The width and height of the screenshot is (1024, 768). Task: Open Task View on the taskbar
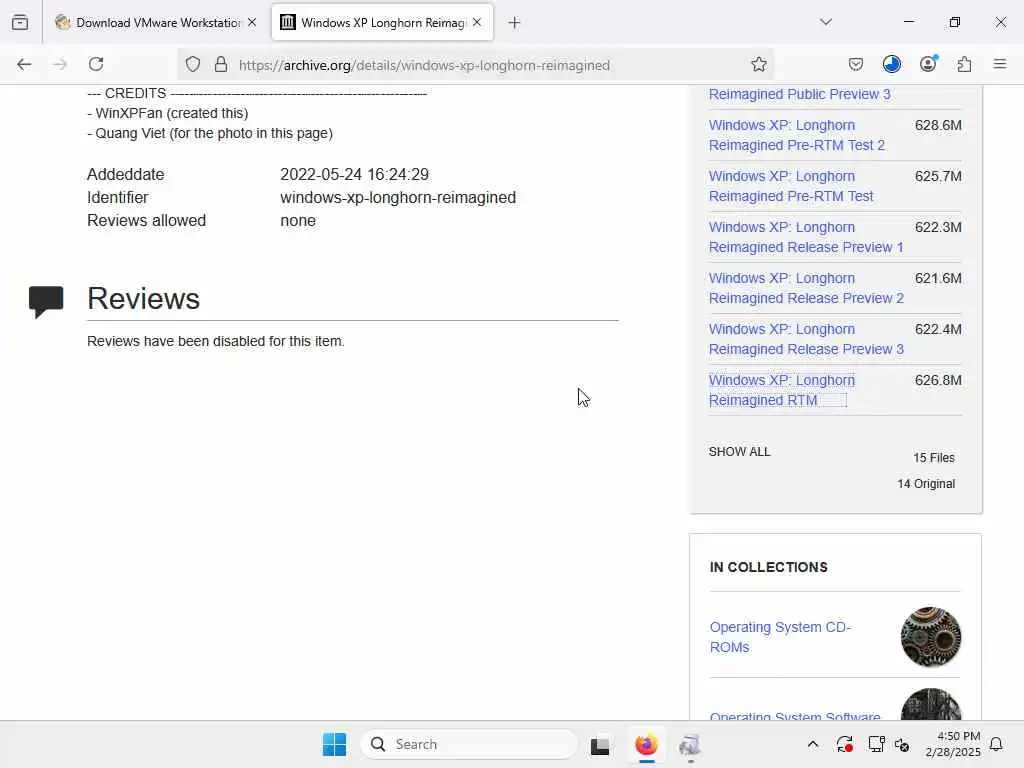[x=600, y=745]
